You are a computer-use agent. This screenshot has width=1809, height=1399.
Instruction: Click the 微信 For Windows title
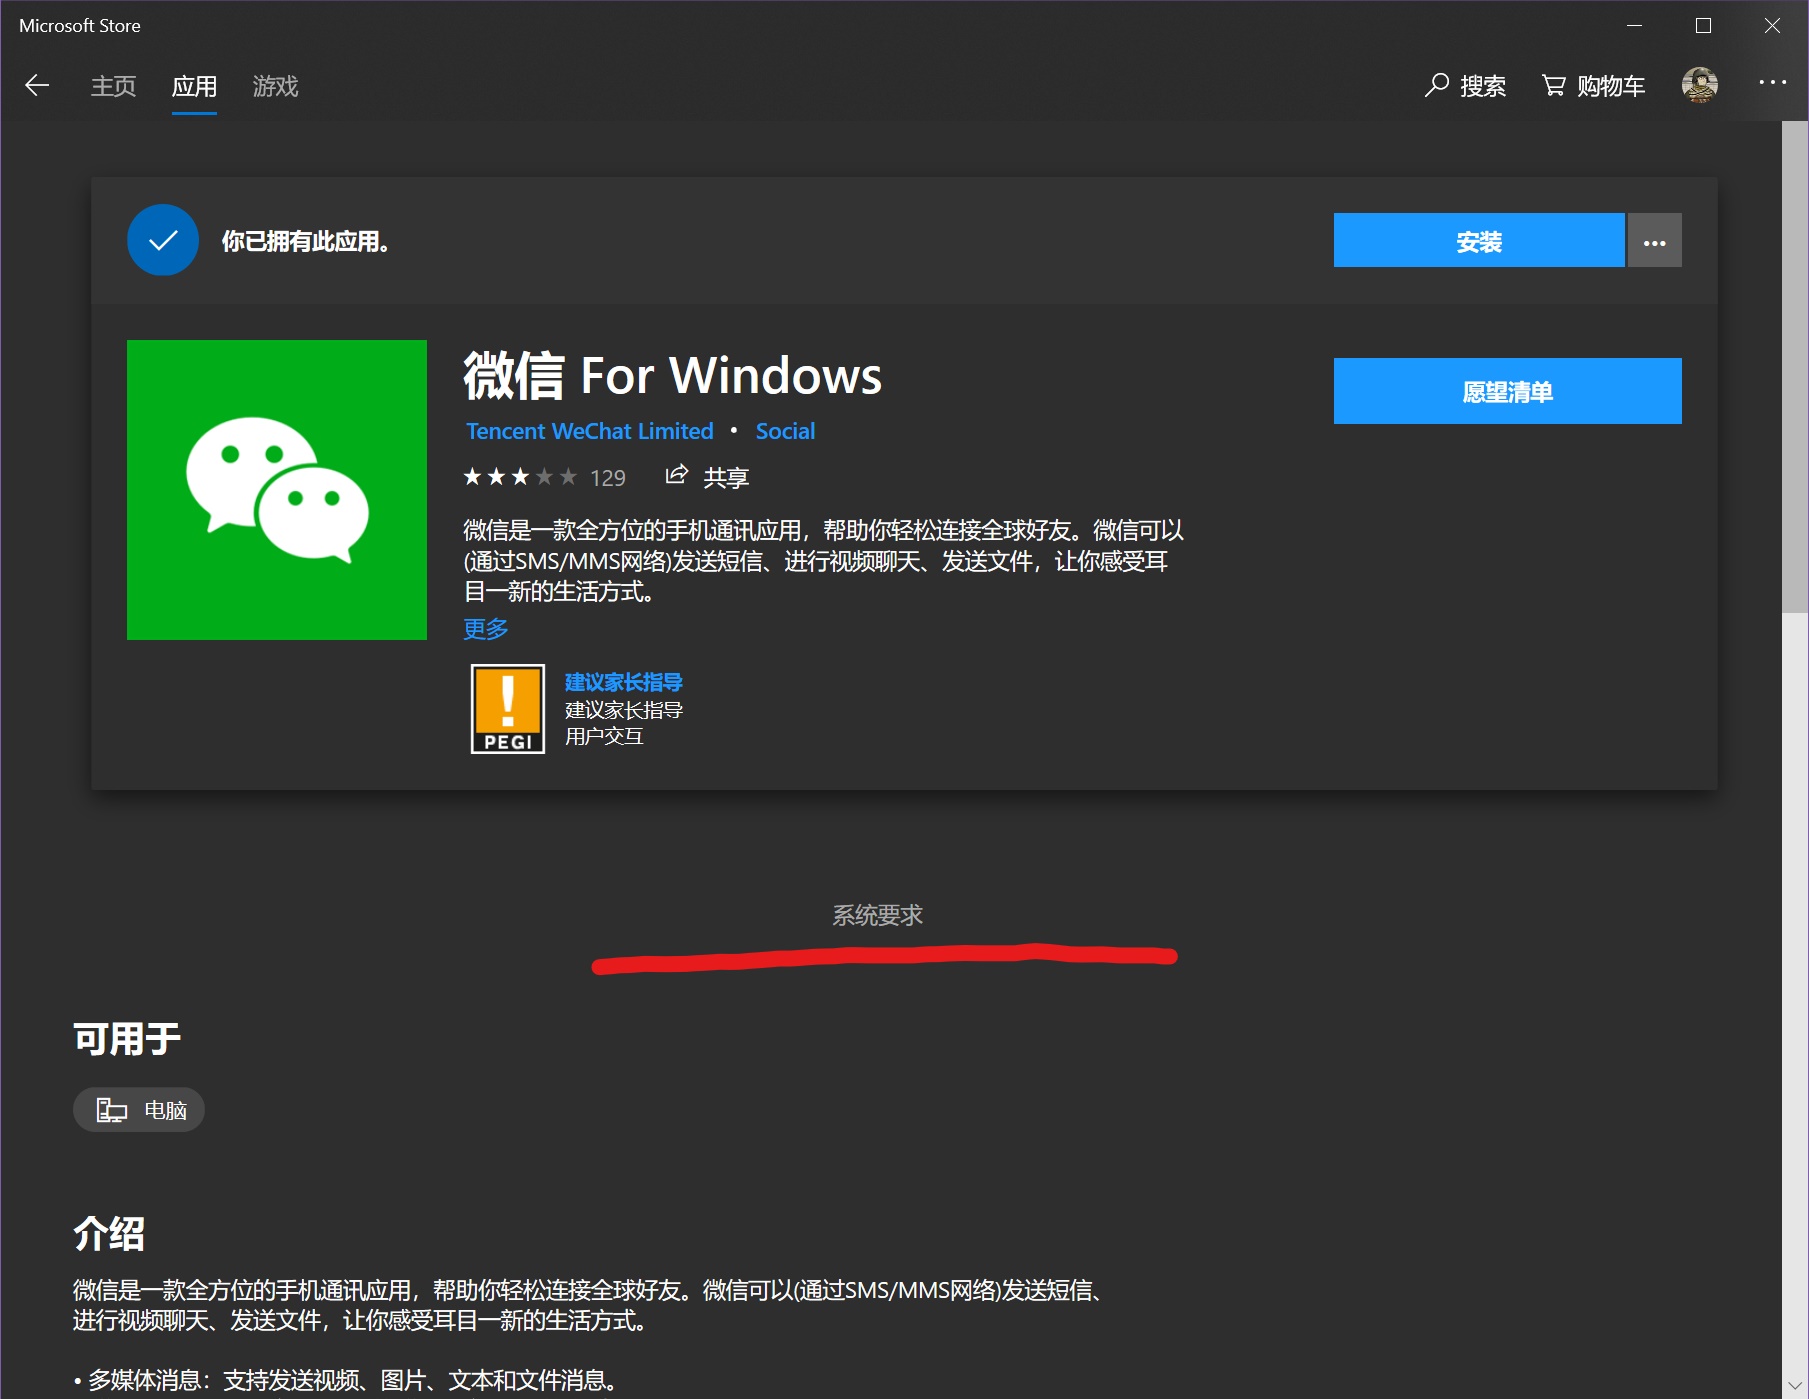click(673, 375)
